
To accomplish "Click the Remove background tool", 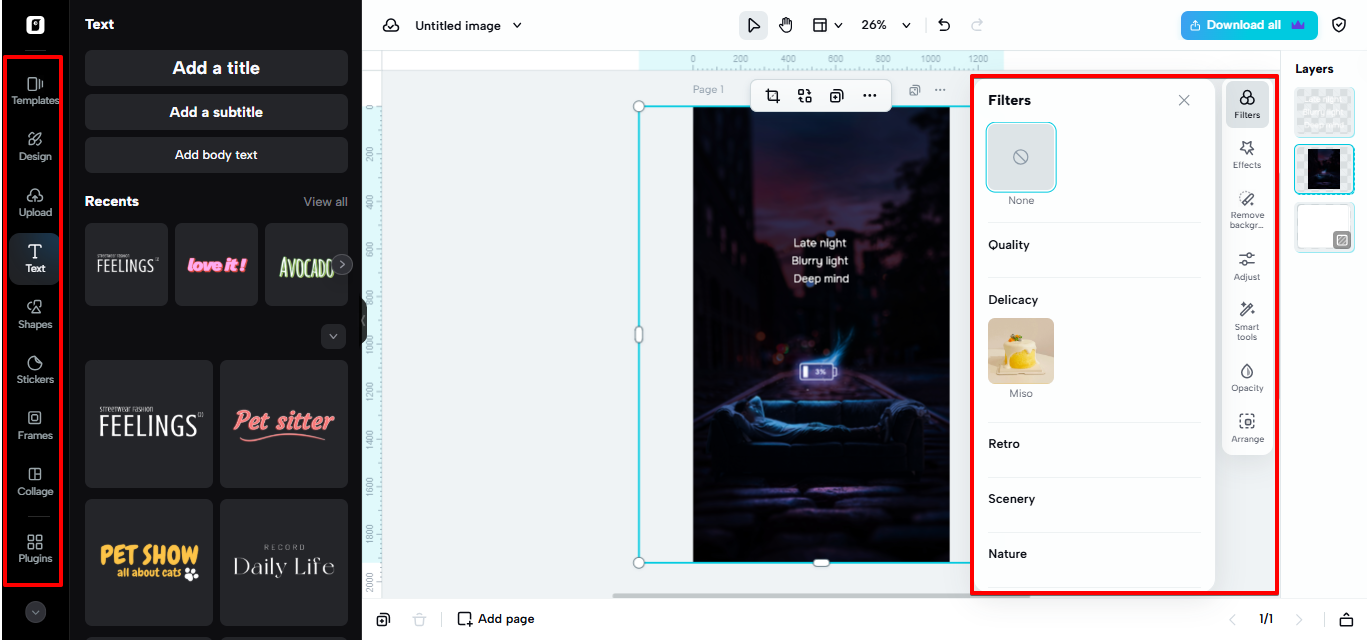I will pos(1247,210).
